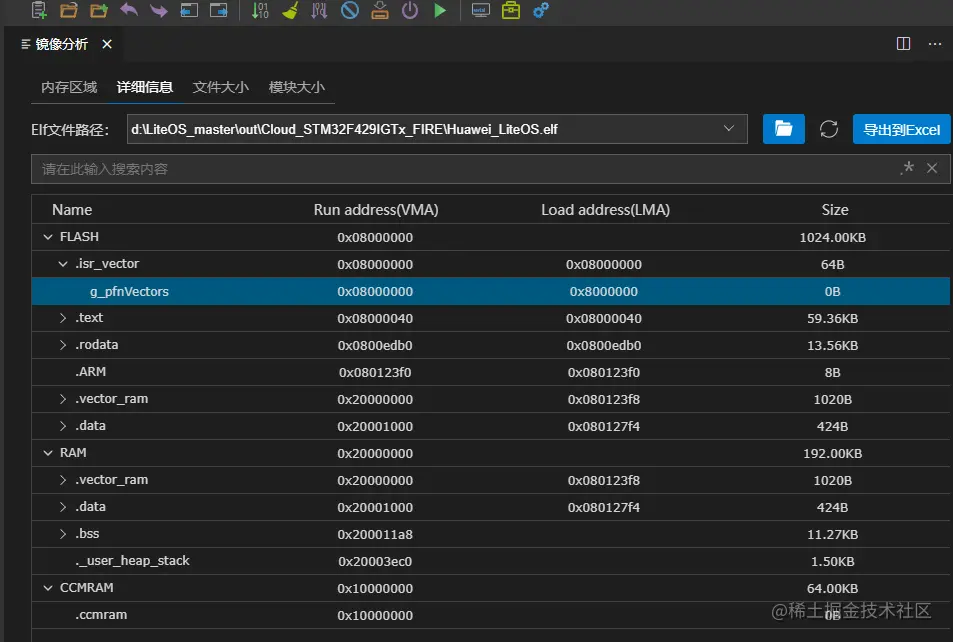
Task: Select the g_pfnVectors row
Action: 490,291
